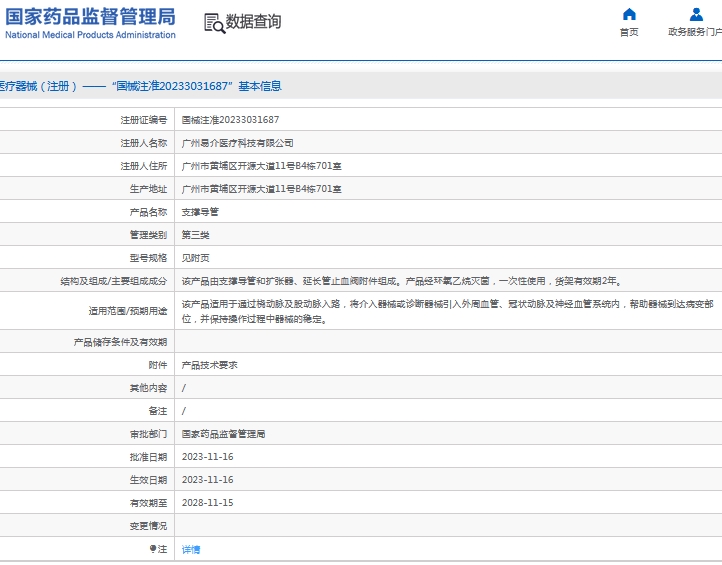Click the 变更情况 field label

point(148,526)
